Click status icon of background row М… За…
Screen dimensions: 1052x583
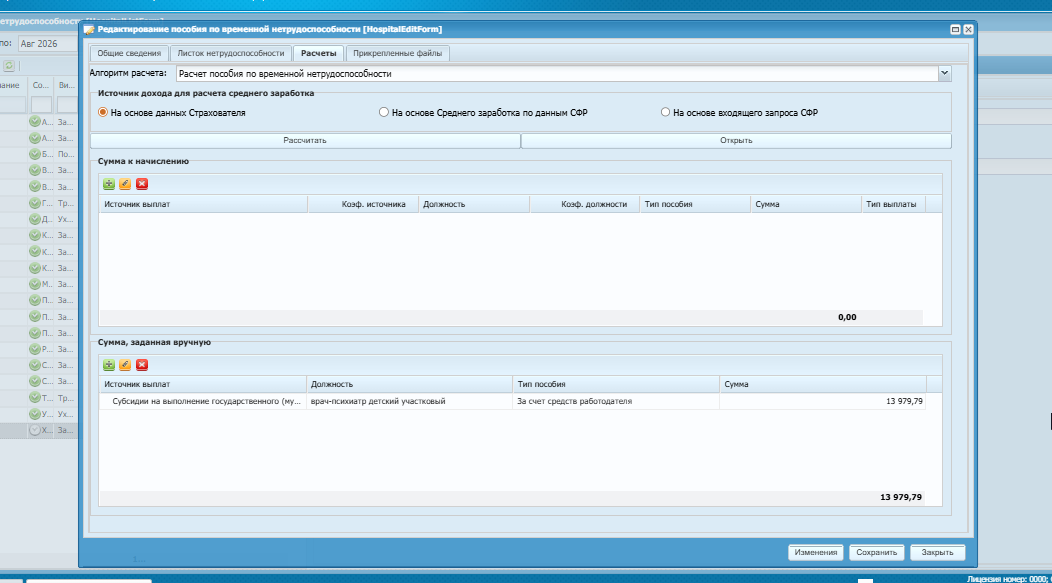tap(35, 284)
